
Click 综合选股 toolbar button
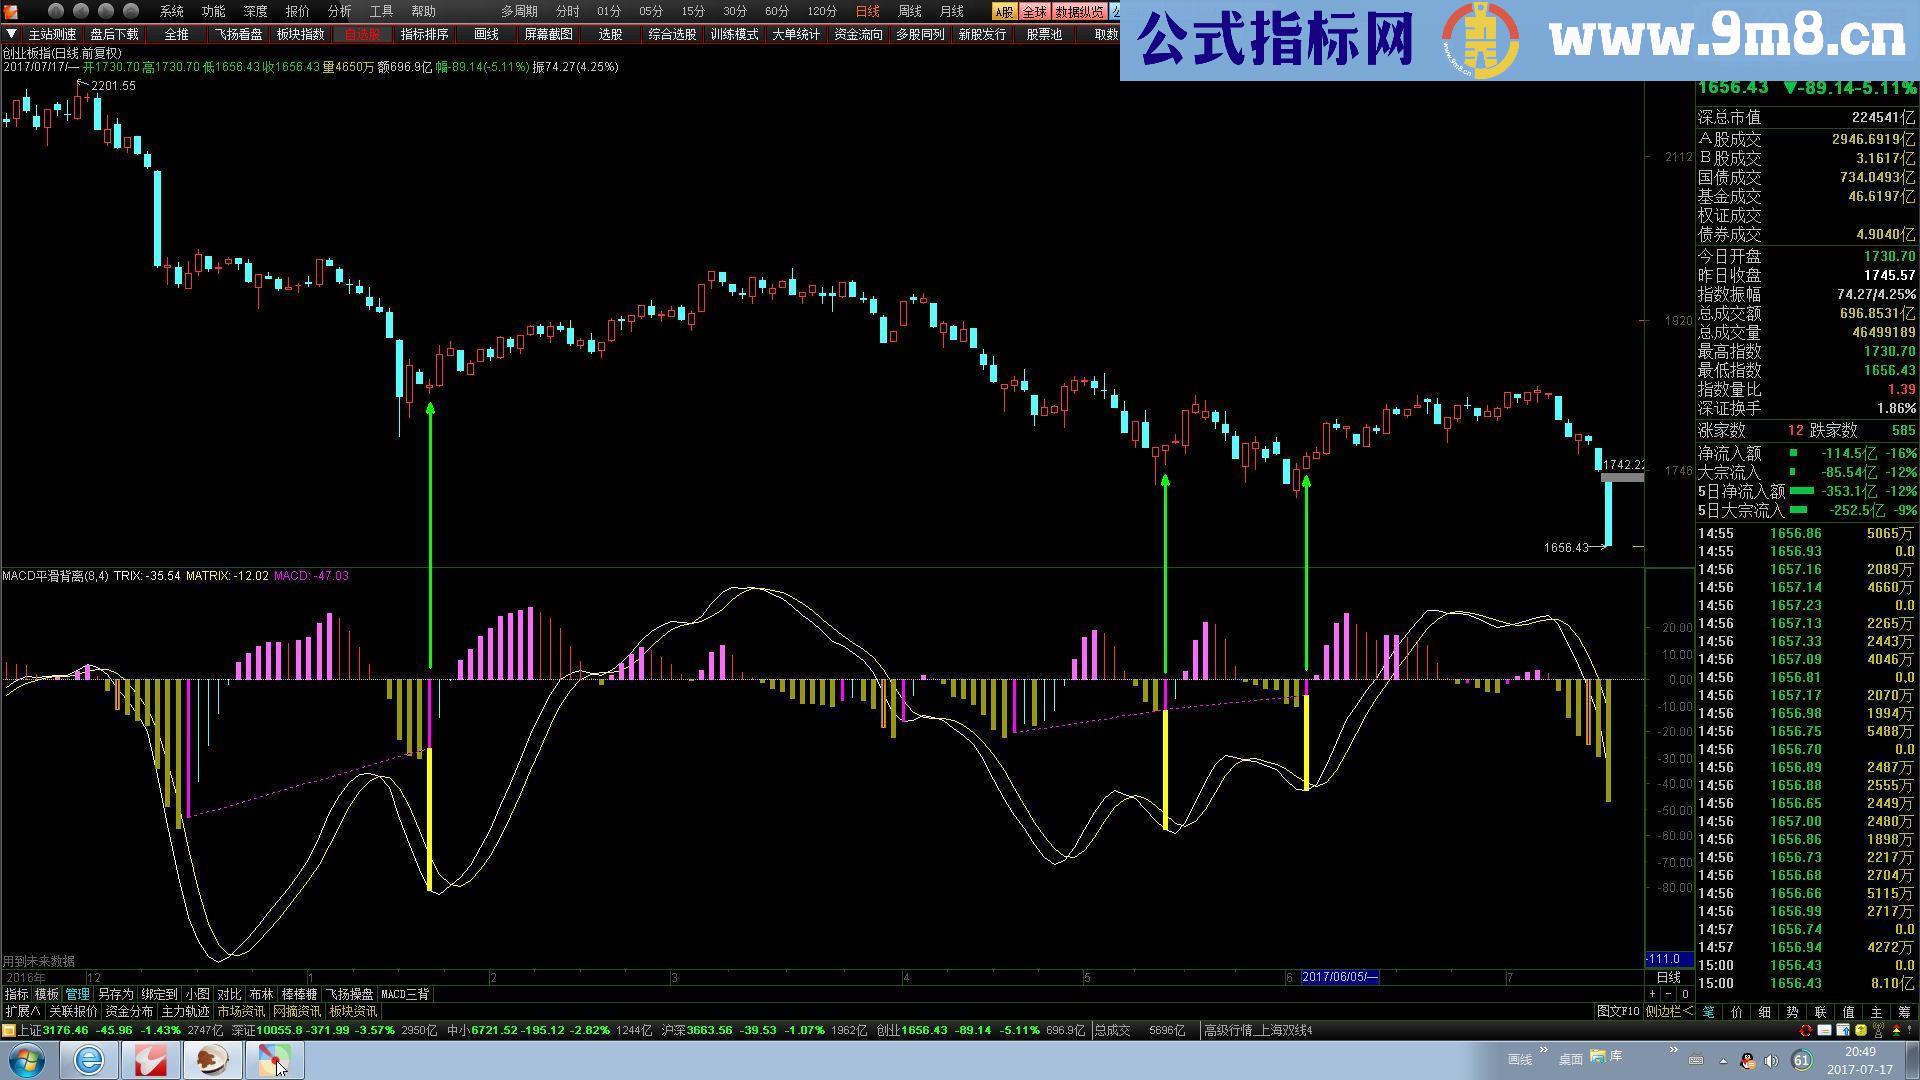coord(672,34)
